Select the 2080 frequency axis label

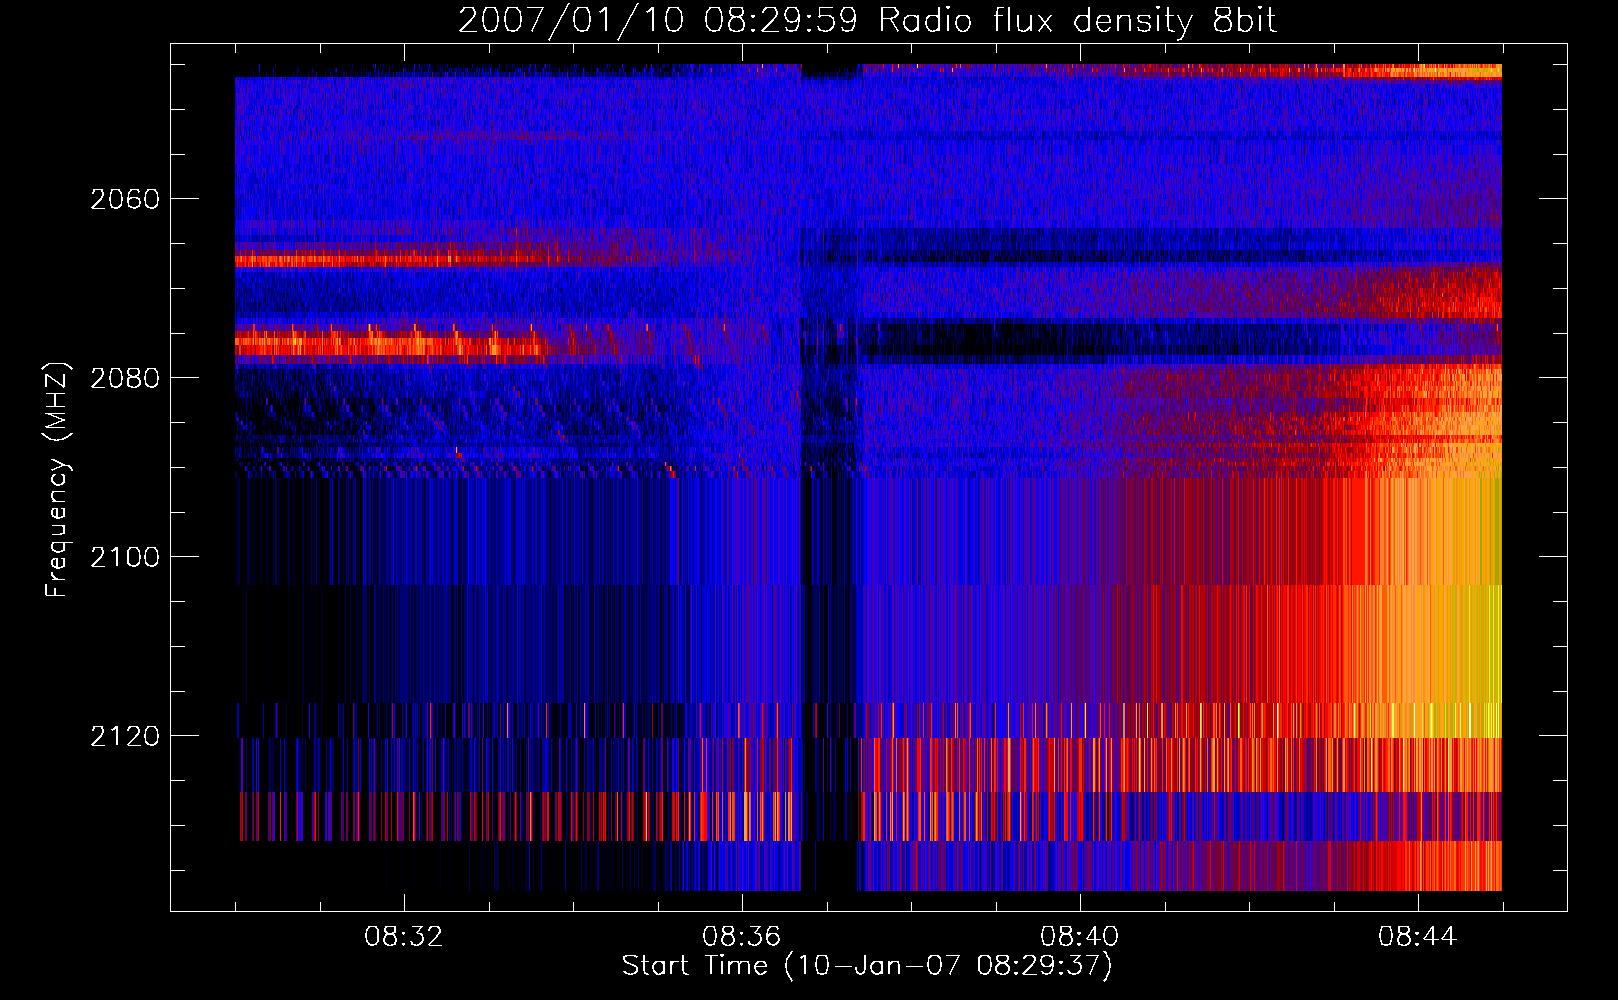(x=125, y=378)
